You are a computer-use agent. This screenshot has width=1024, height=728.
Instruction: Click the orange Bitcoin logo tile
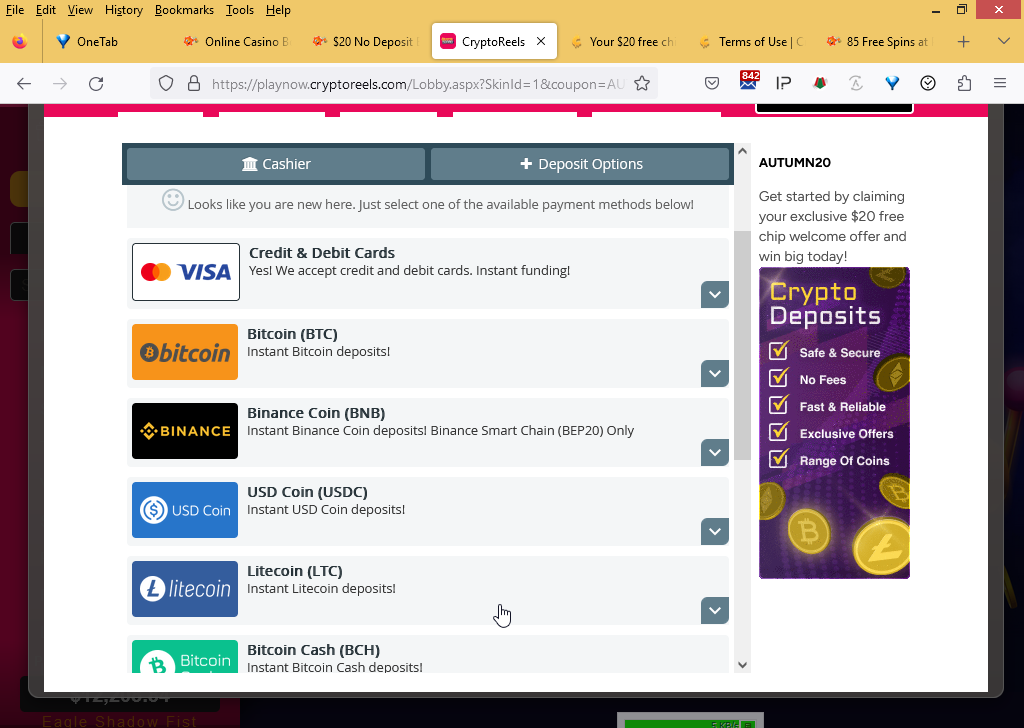(185, 352)
